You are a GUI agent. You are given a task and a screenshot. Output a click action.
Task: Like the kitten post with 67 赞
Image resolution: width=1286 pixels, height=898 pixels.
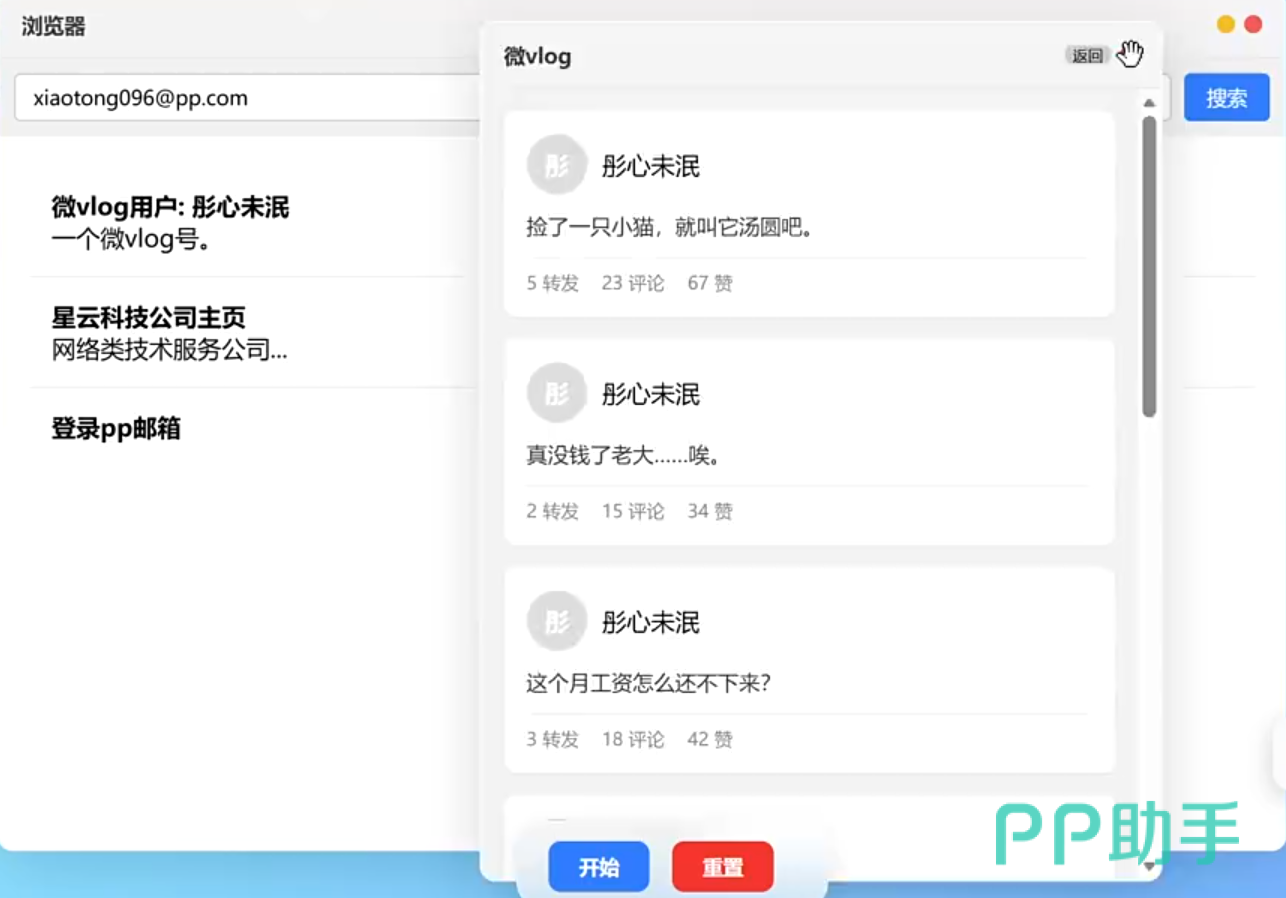click(710, 283)
